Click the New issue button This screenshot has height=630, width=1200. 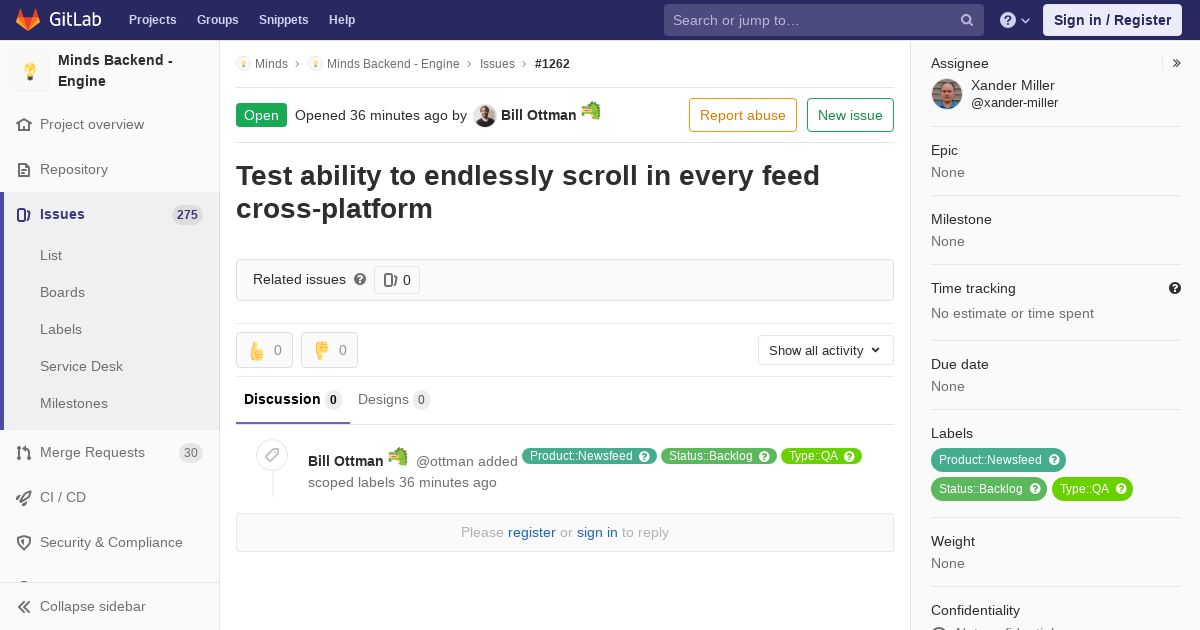click(x=850, y=115)
